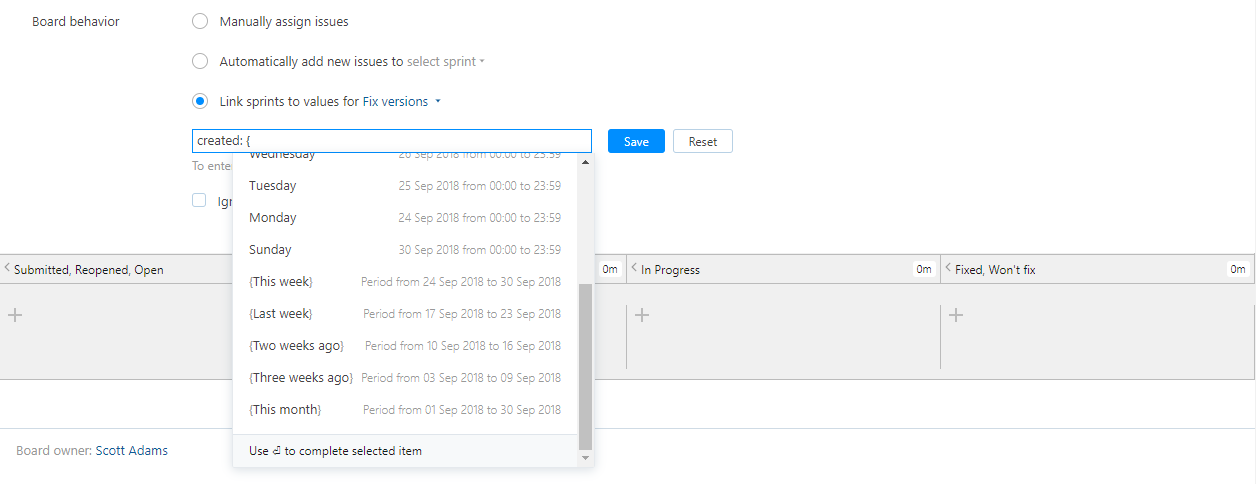The image size is (1256, 484).
Task: Open Scott Adams profile link
Action: (x=132, y=451)
